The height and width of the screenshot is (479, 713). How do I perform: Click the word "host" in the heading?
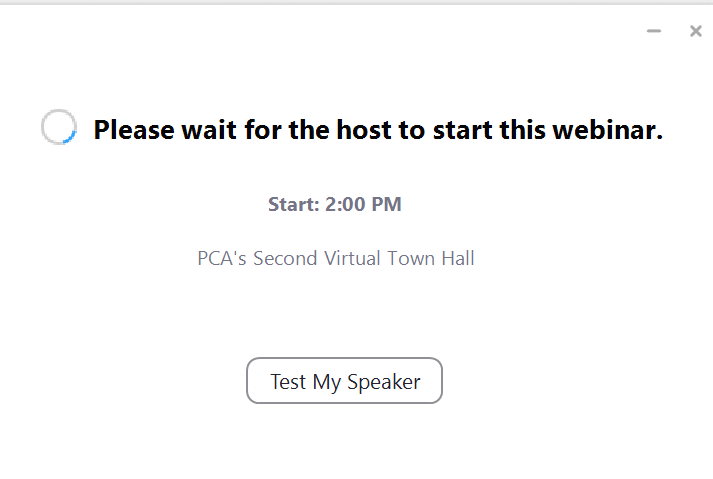(364, 130)
